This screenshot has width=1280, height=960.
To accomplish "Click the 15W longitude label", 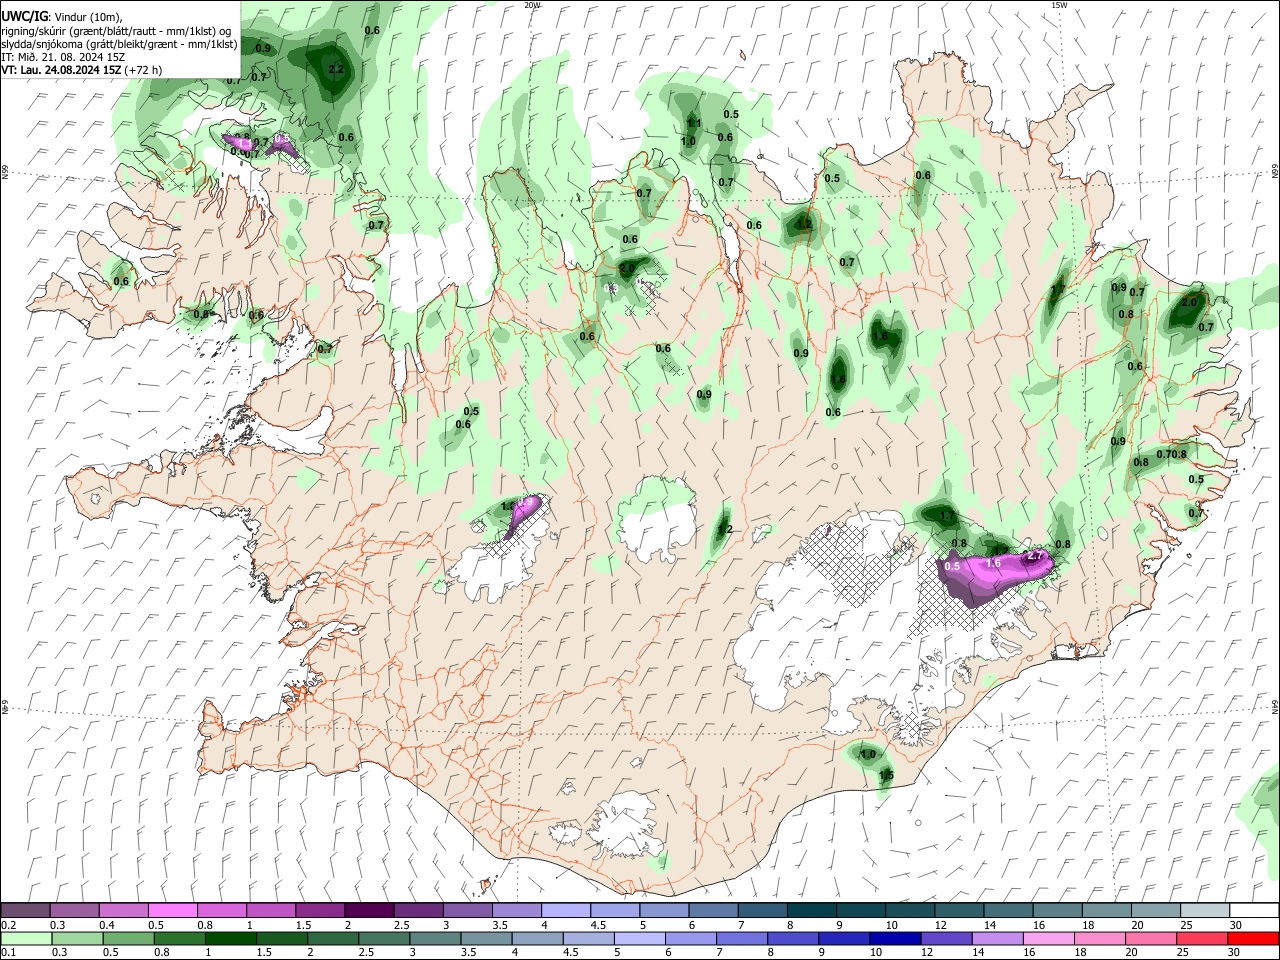I will (1059, 5).
